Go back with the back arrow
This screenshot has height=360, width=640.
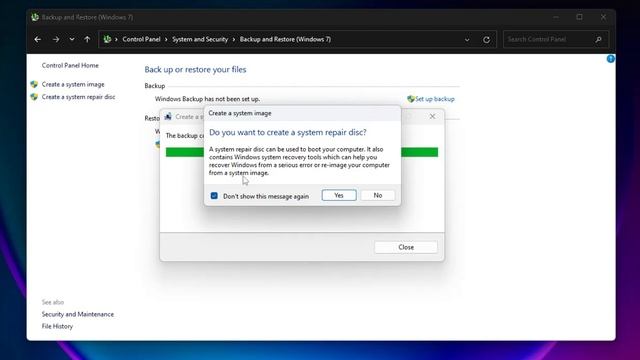tap(38, 40)
